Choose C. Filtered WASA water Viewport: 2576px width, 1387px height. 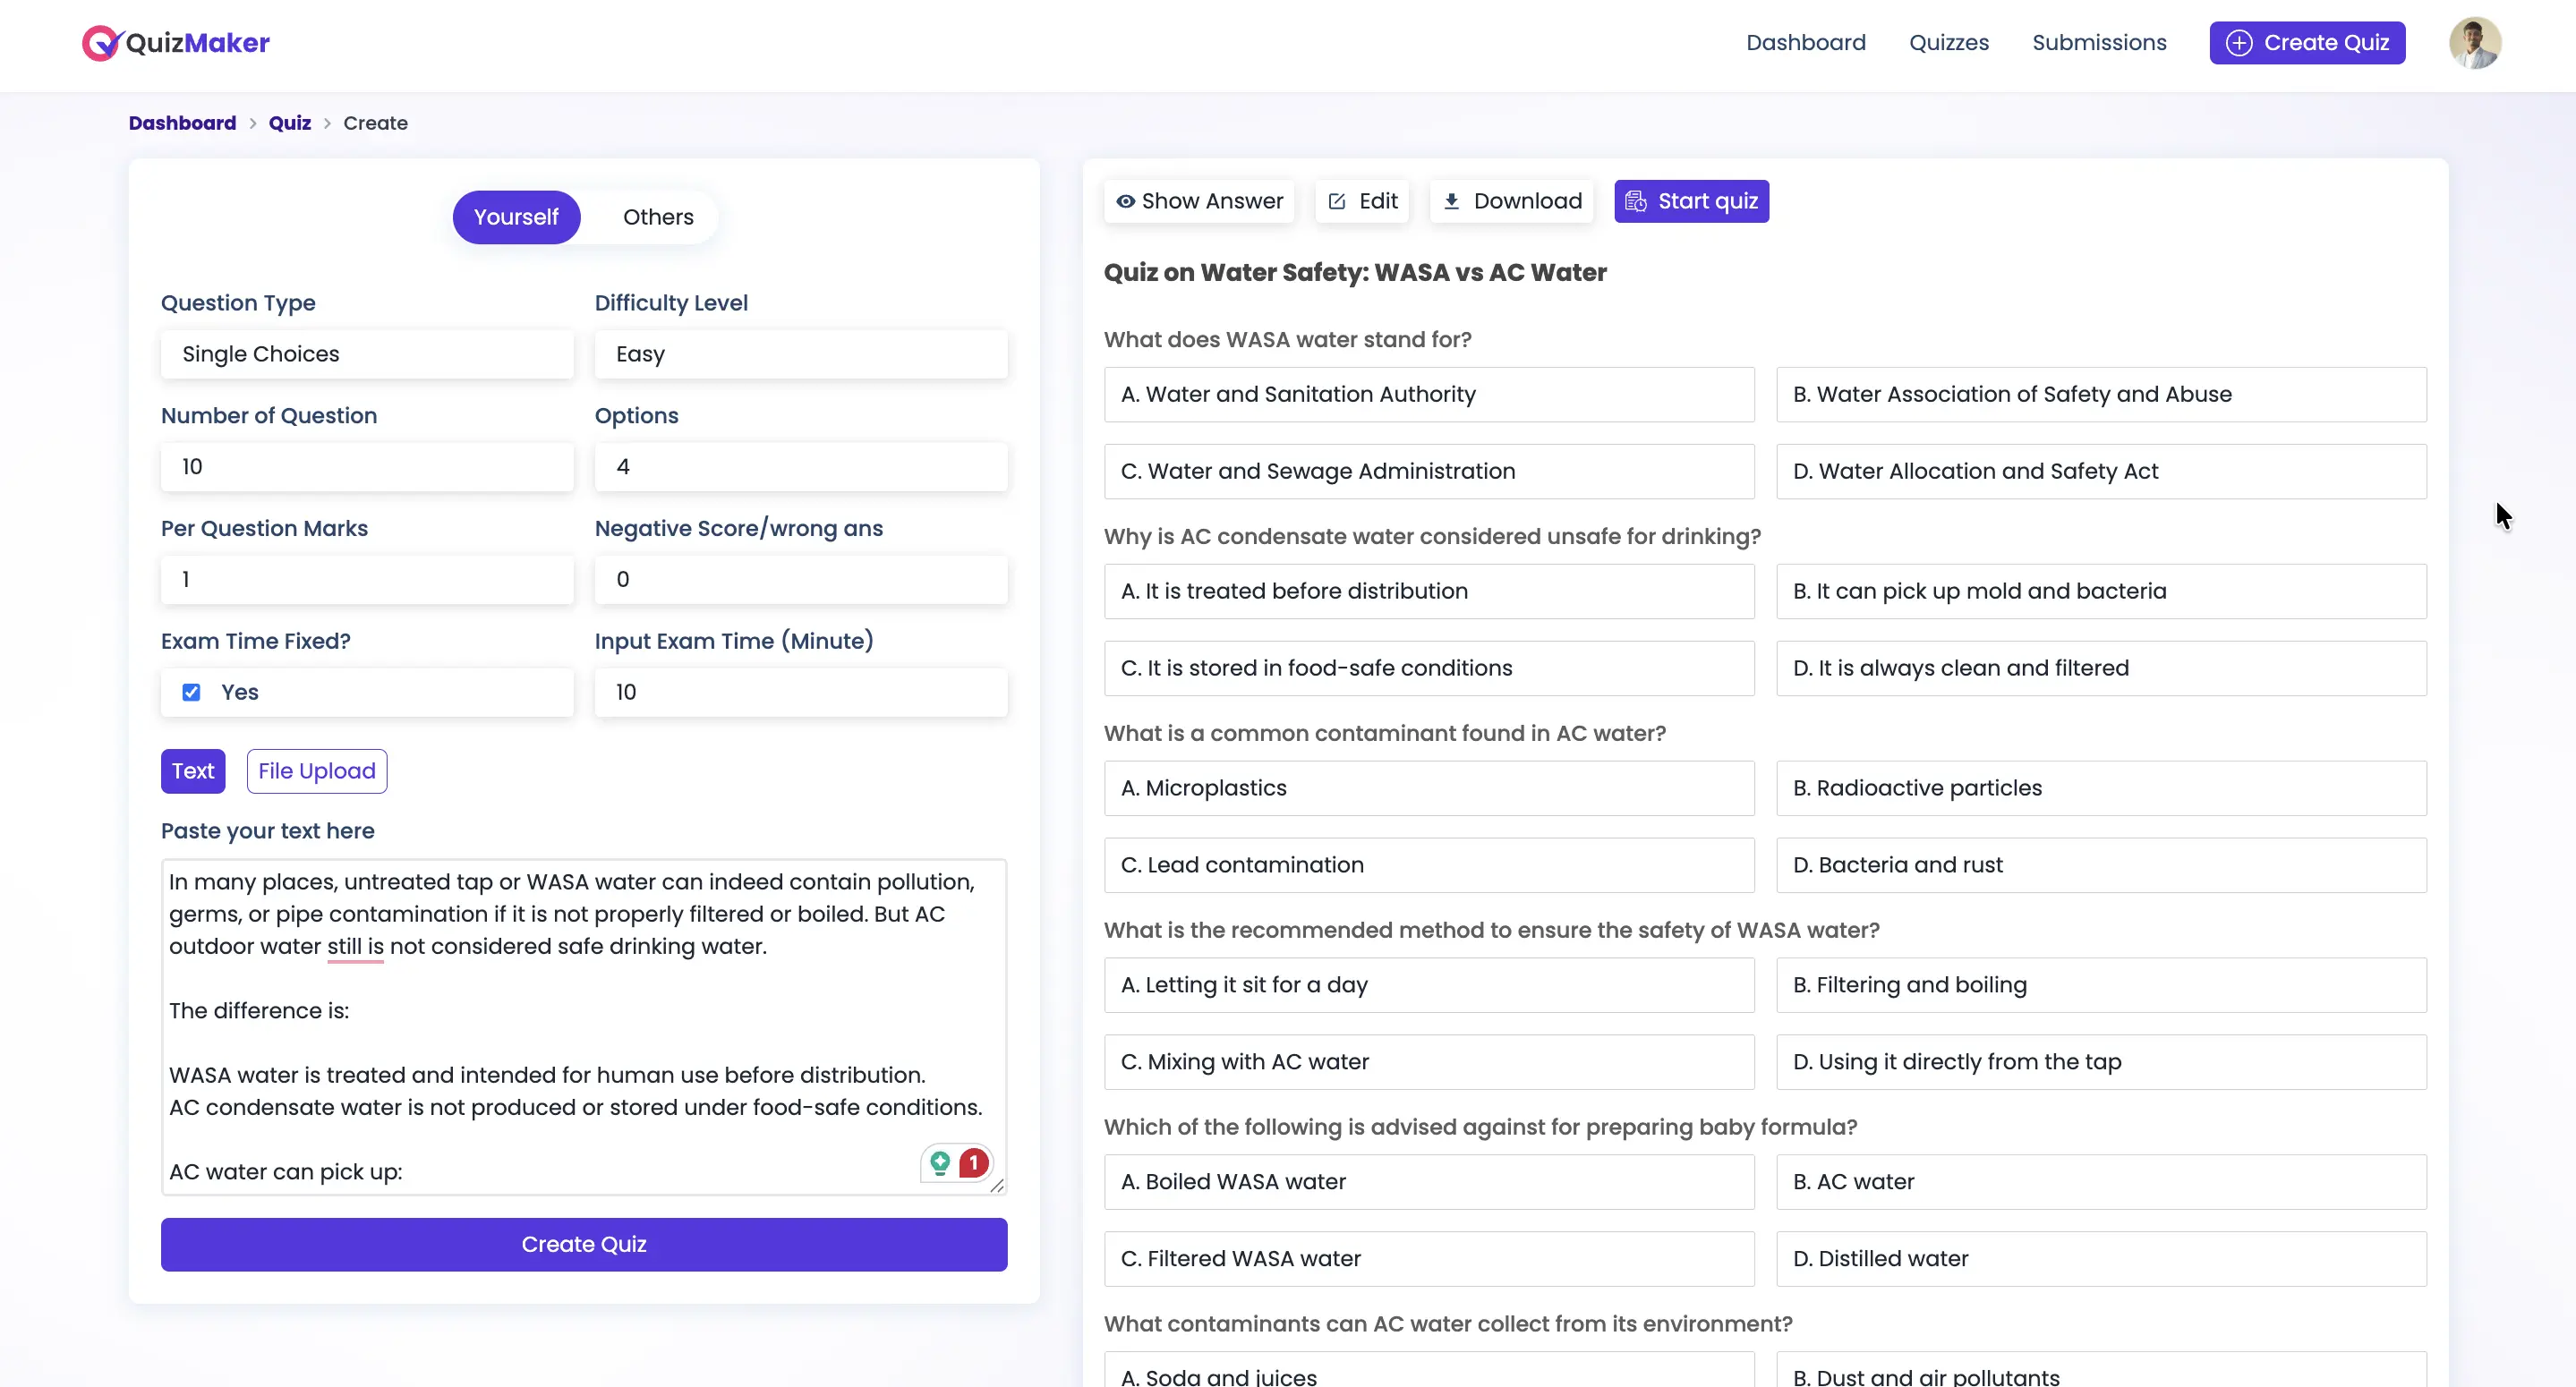[x=1429, y=1259]
